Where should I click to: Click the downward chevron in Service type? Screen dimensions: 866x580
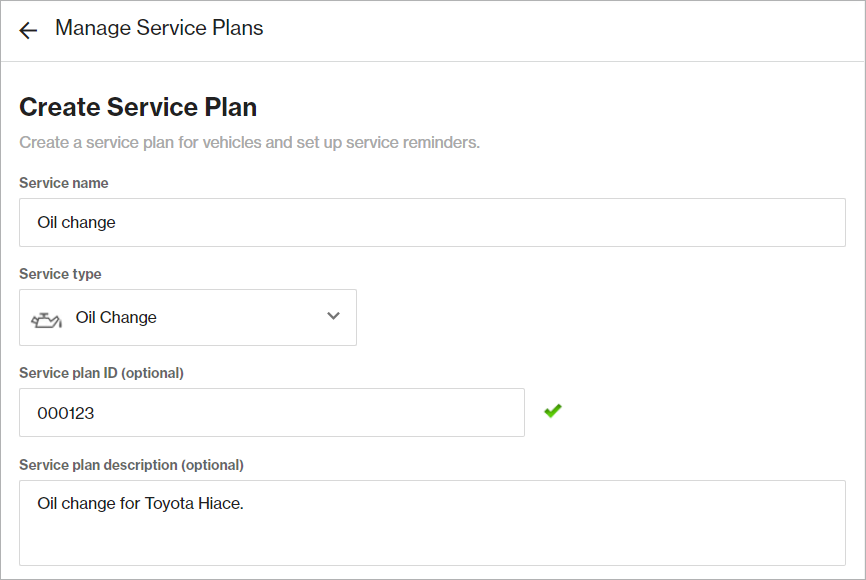click(333, 317)
